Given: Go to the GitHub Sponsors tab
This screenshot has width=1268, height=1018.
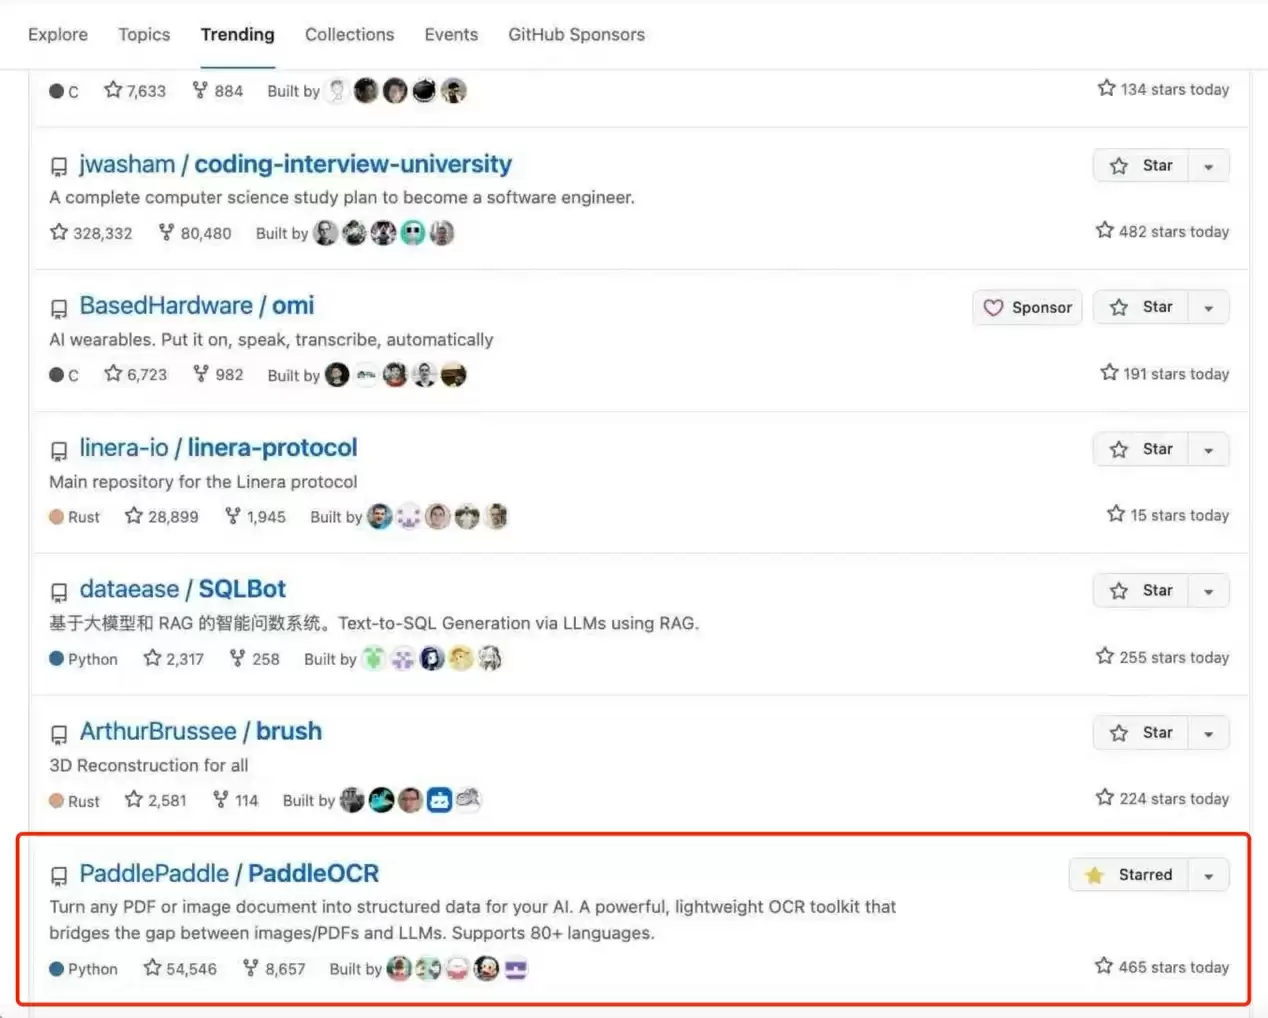Looking at the screenshot, I should click(576, 34).
